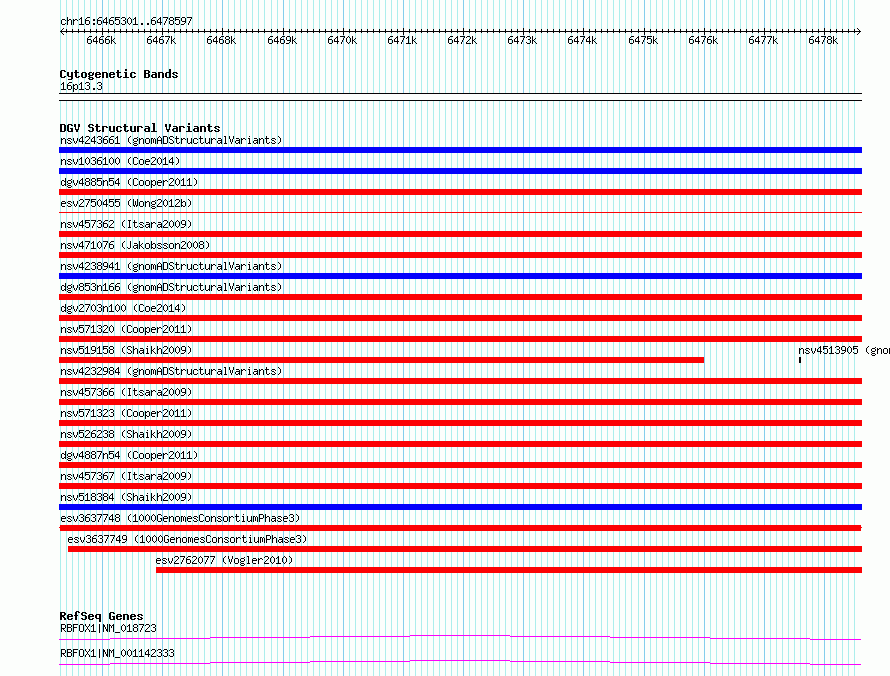Click the 6474k ruler tick label
Screen dimensions: 890x676
(582, 40)
